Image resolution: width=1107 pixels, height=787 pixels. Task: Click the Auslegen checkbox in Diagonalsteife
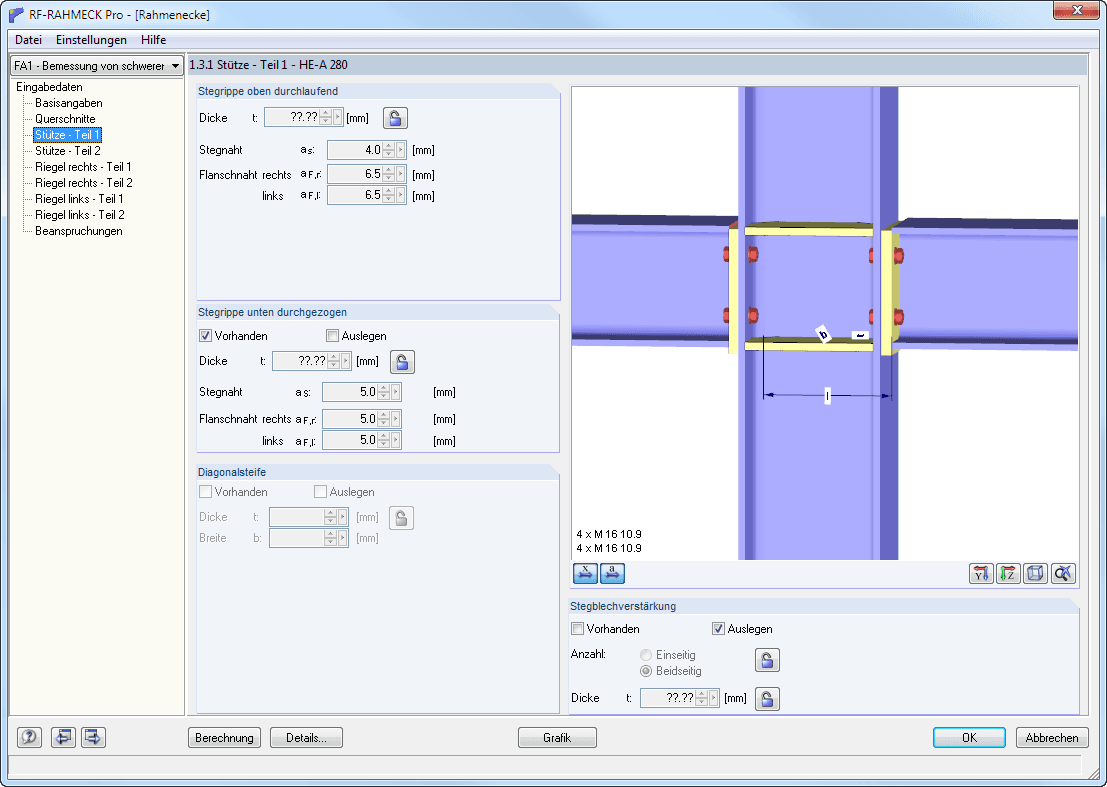[321, 492]
